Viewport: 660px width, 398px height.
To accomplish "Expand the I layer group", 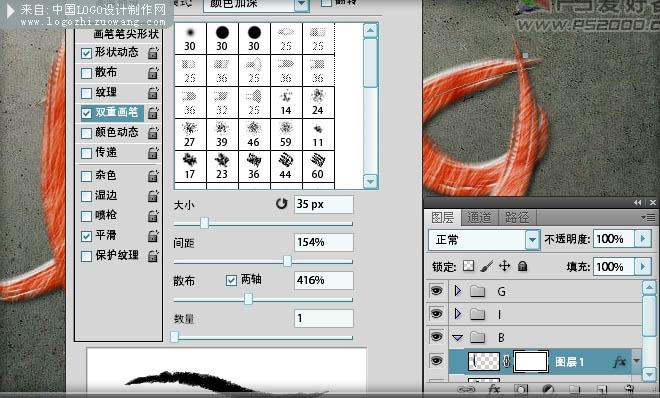I will tap(458, 313).
